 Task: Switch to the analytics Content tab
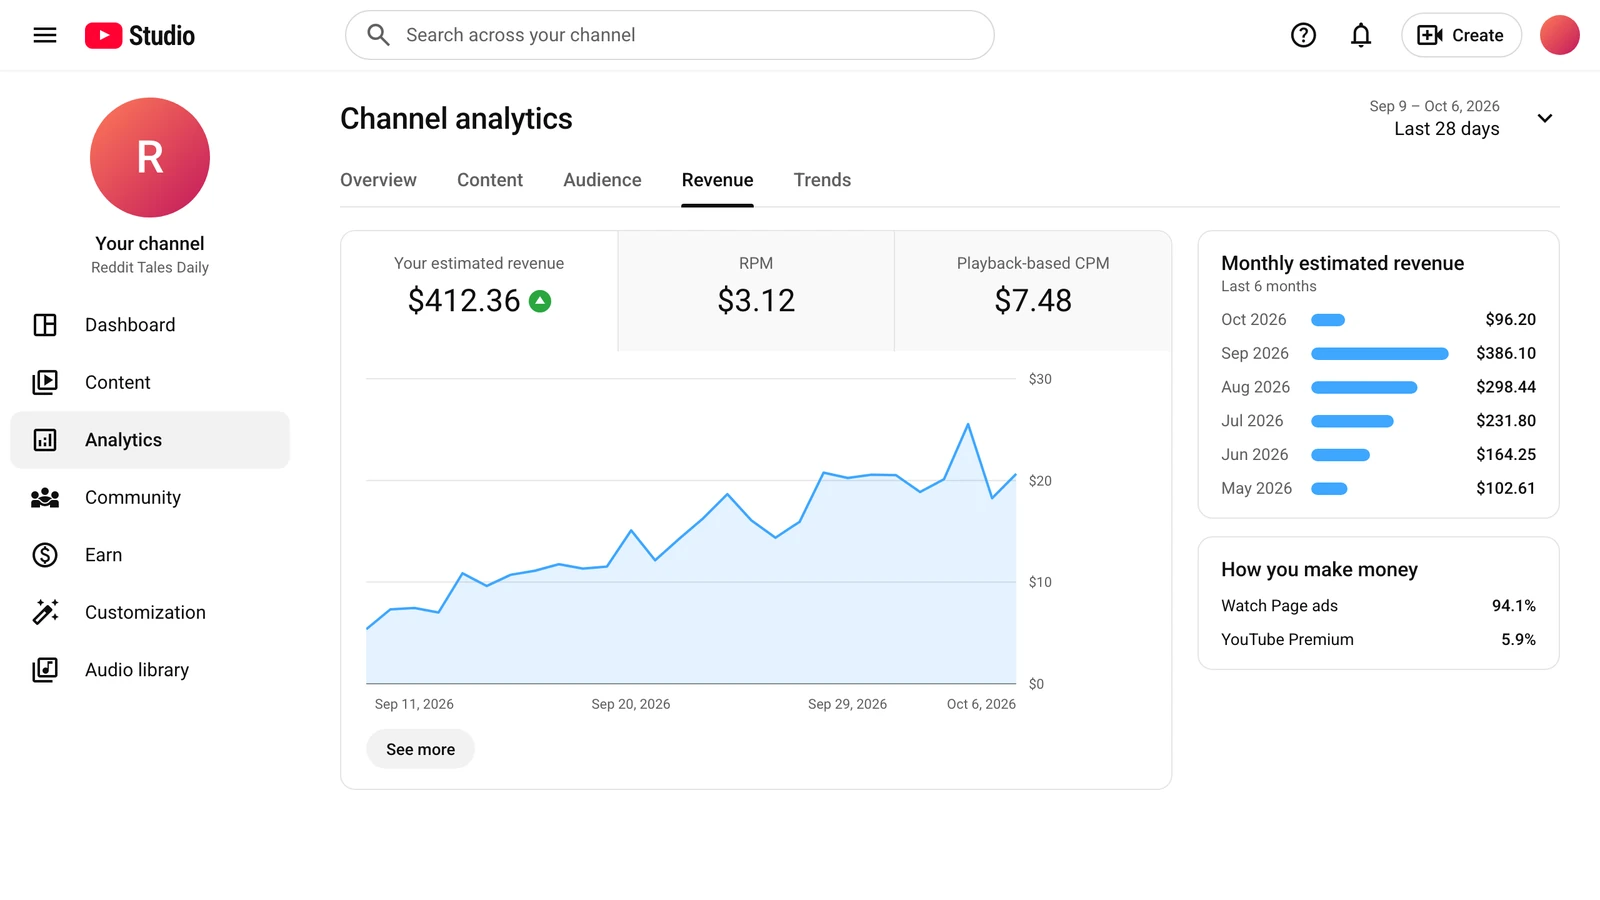click(490, 180)
